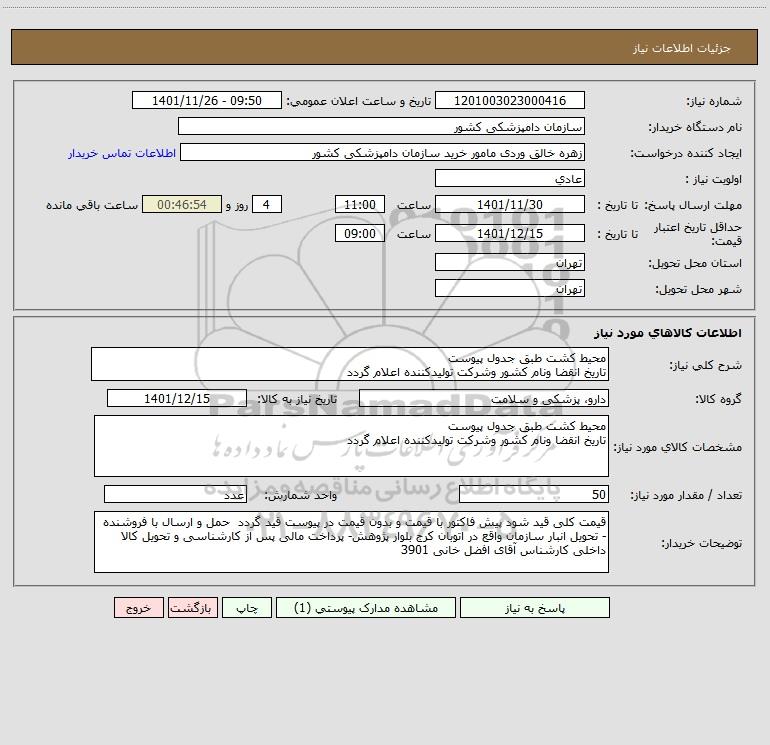Screen dimensions: 770x745
Task: Click the request creator name field
Action: 383,152
